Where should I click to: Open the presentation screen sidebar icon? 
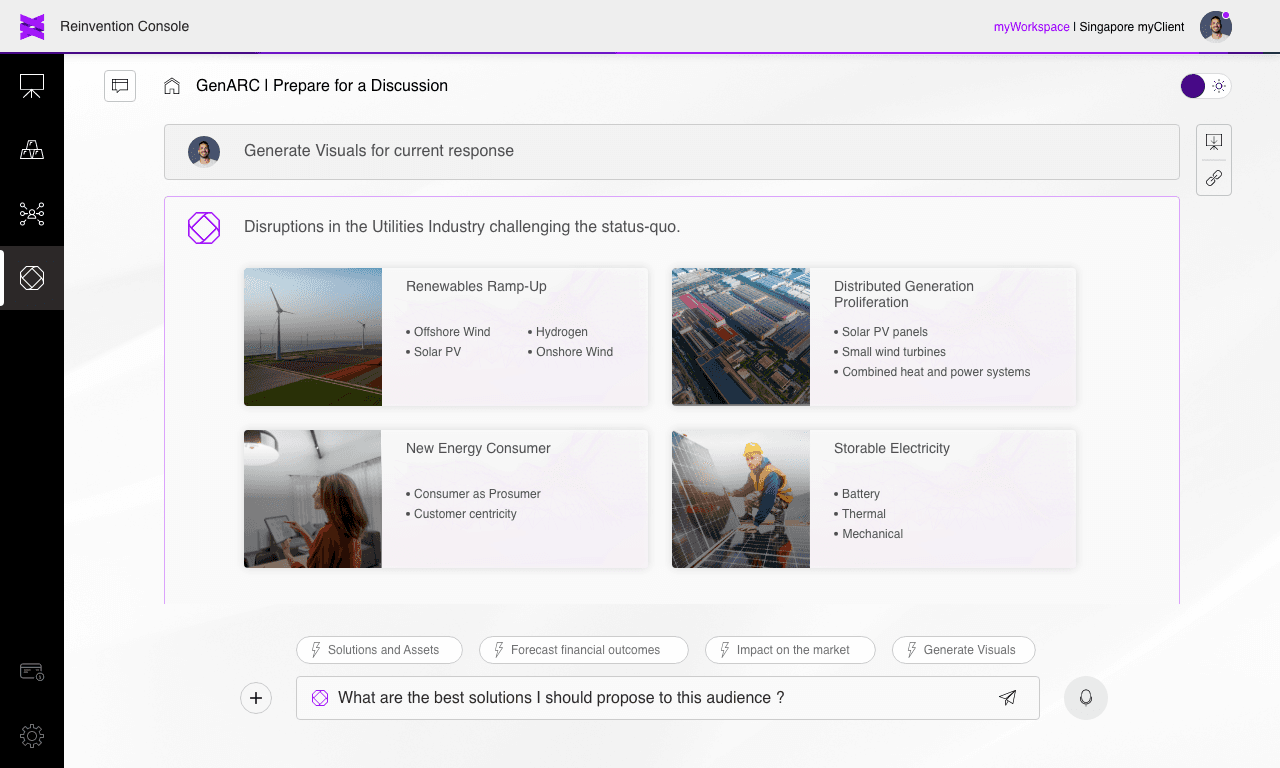click(x=32, y=86)
